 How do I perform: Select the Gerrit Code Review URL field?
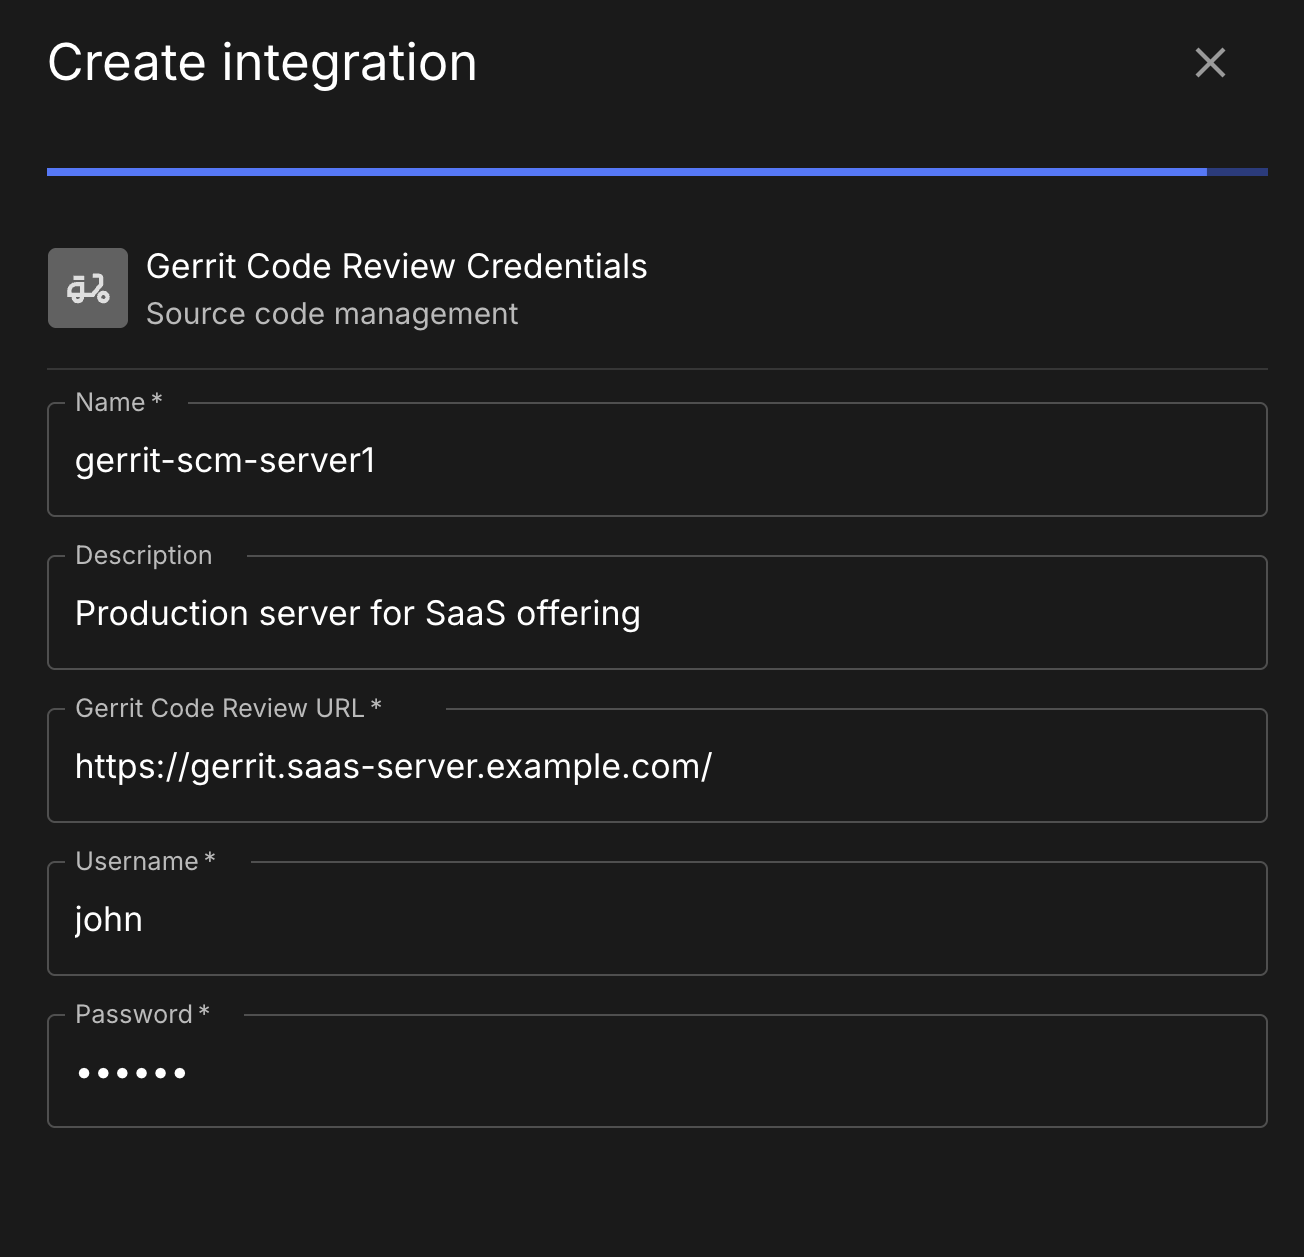(x=655, y=766)
